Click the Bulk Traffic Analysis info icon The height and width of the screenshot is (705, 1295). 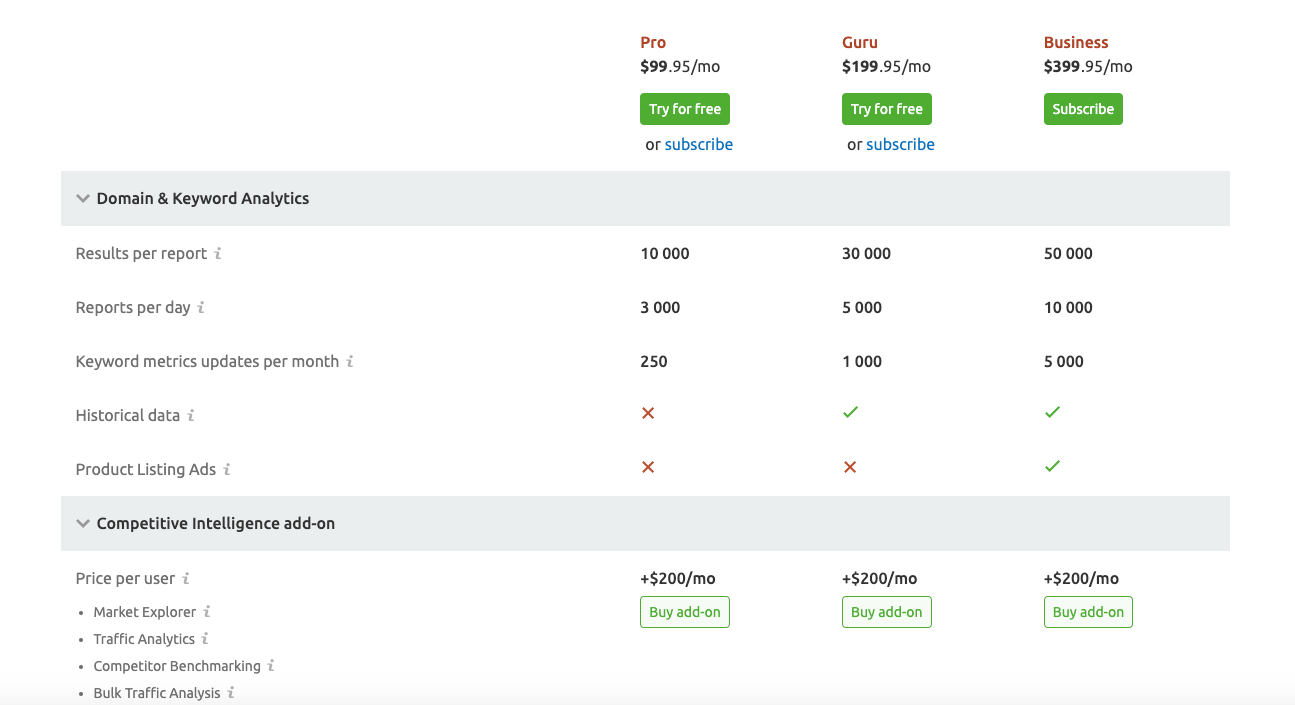pyautogui.click(x=232, y=693)
